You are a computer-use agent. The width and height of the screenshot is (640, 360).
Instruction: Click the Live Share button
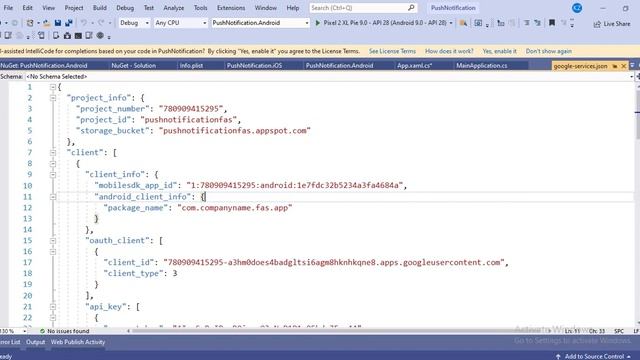coord(612,24)
